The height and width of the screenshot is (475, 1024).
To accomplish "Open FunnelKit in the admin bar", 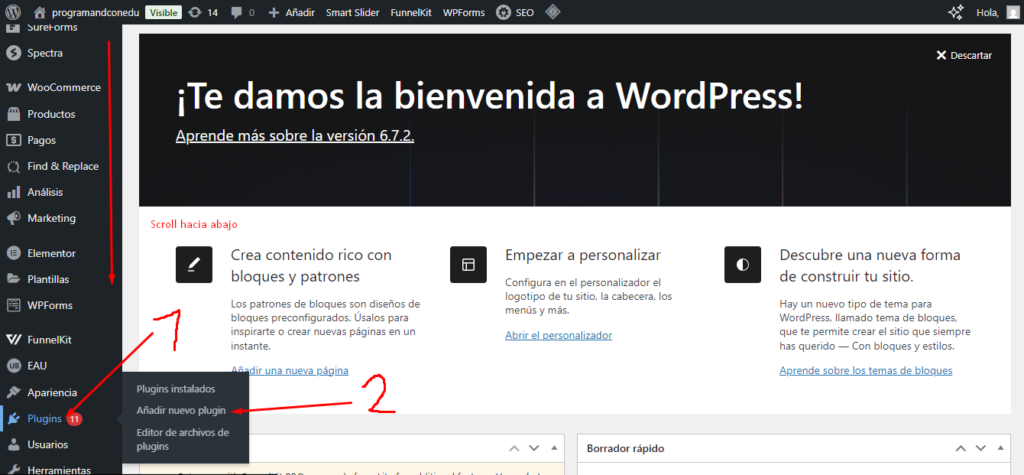I will click(x=411, y=12).
